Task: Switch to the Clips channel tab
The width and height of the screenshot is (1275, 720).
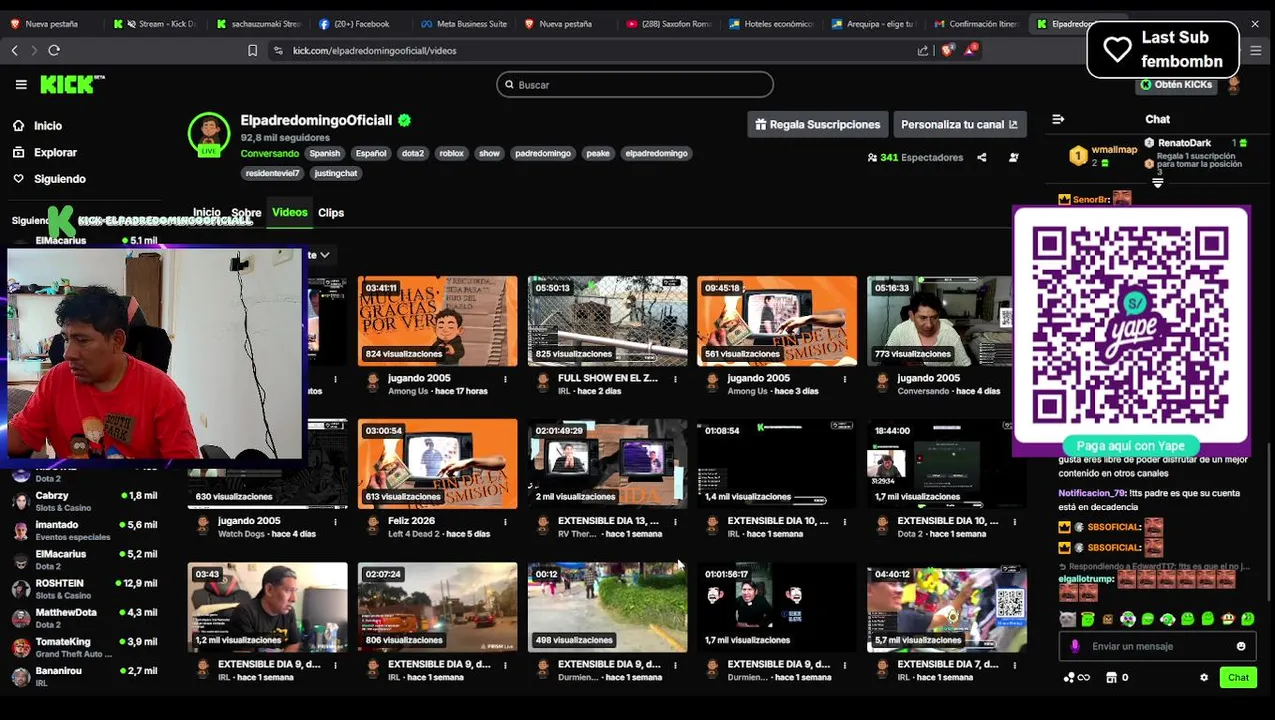Action: 331,213
